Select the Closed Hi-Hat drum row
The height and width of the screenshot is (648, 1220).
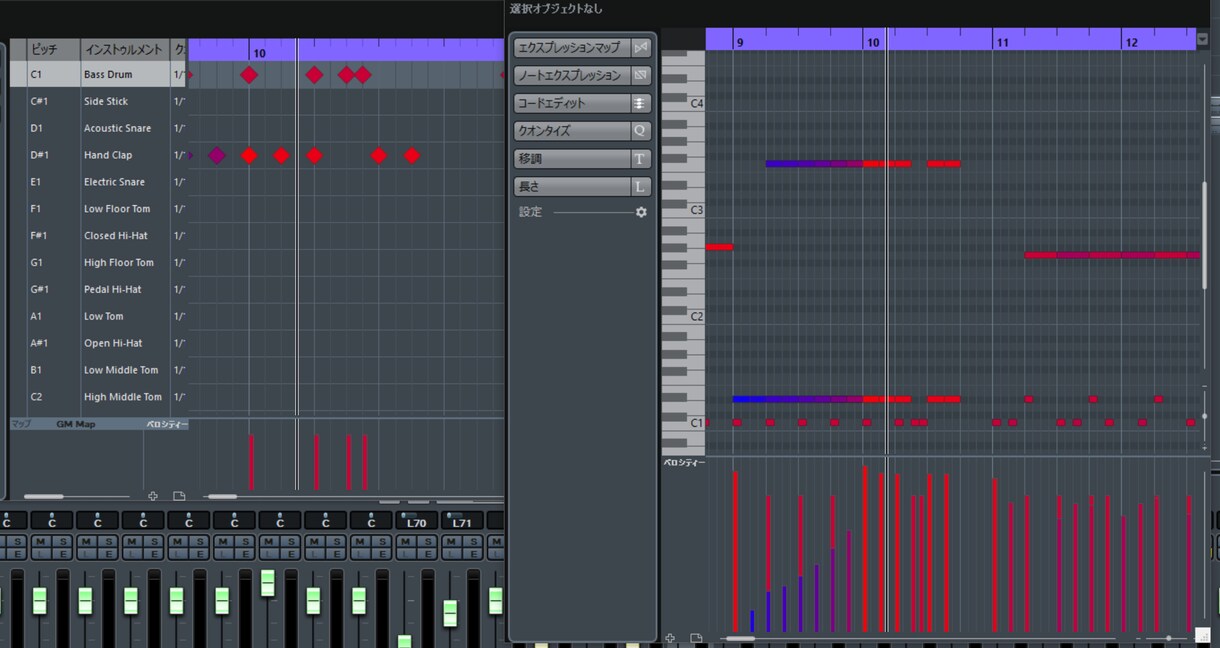pos(99,236)
